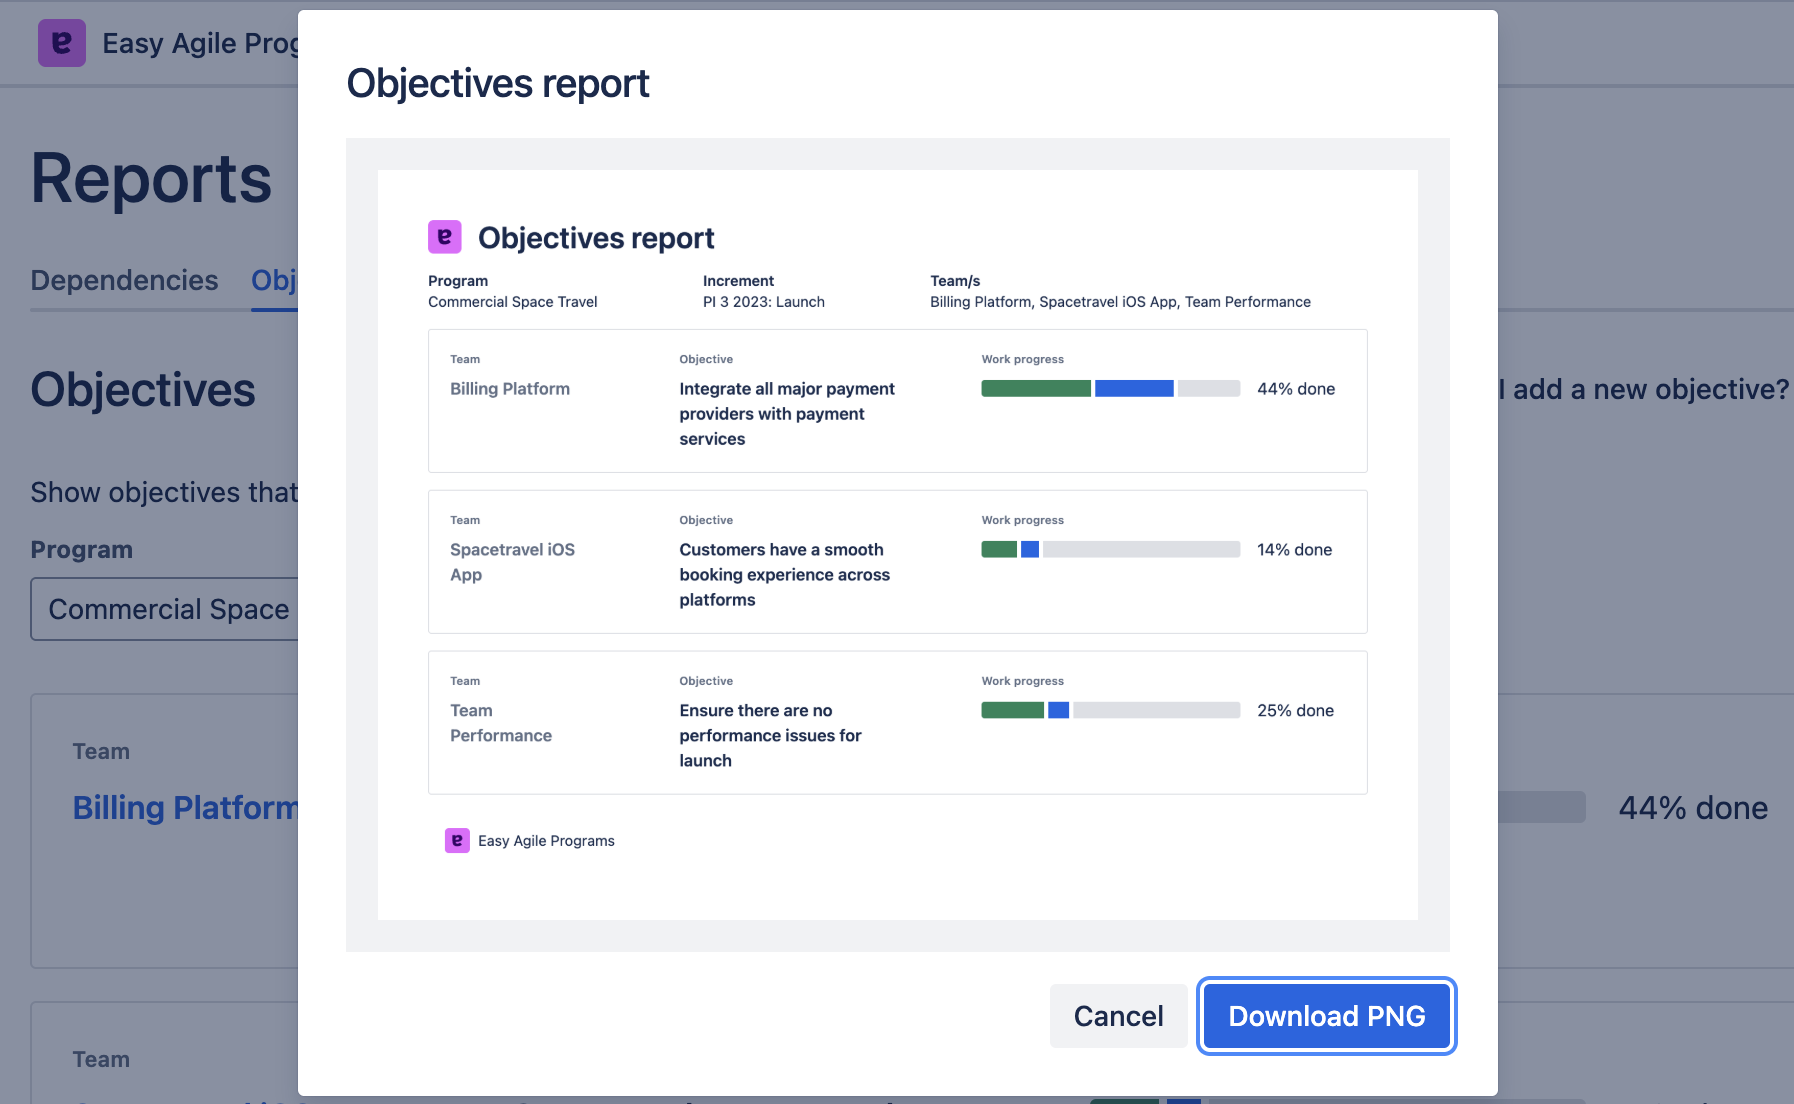Select the Spacetravel iOS App objective card

click(897, 561)
